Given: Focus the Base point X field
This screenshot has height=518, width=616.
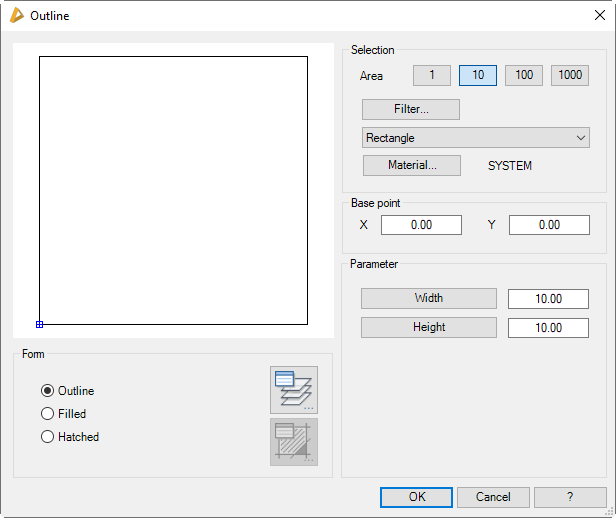Looking at the screenshot, I should click(421, 225).
